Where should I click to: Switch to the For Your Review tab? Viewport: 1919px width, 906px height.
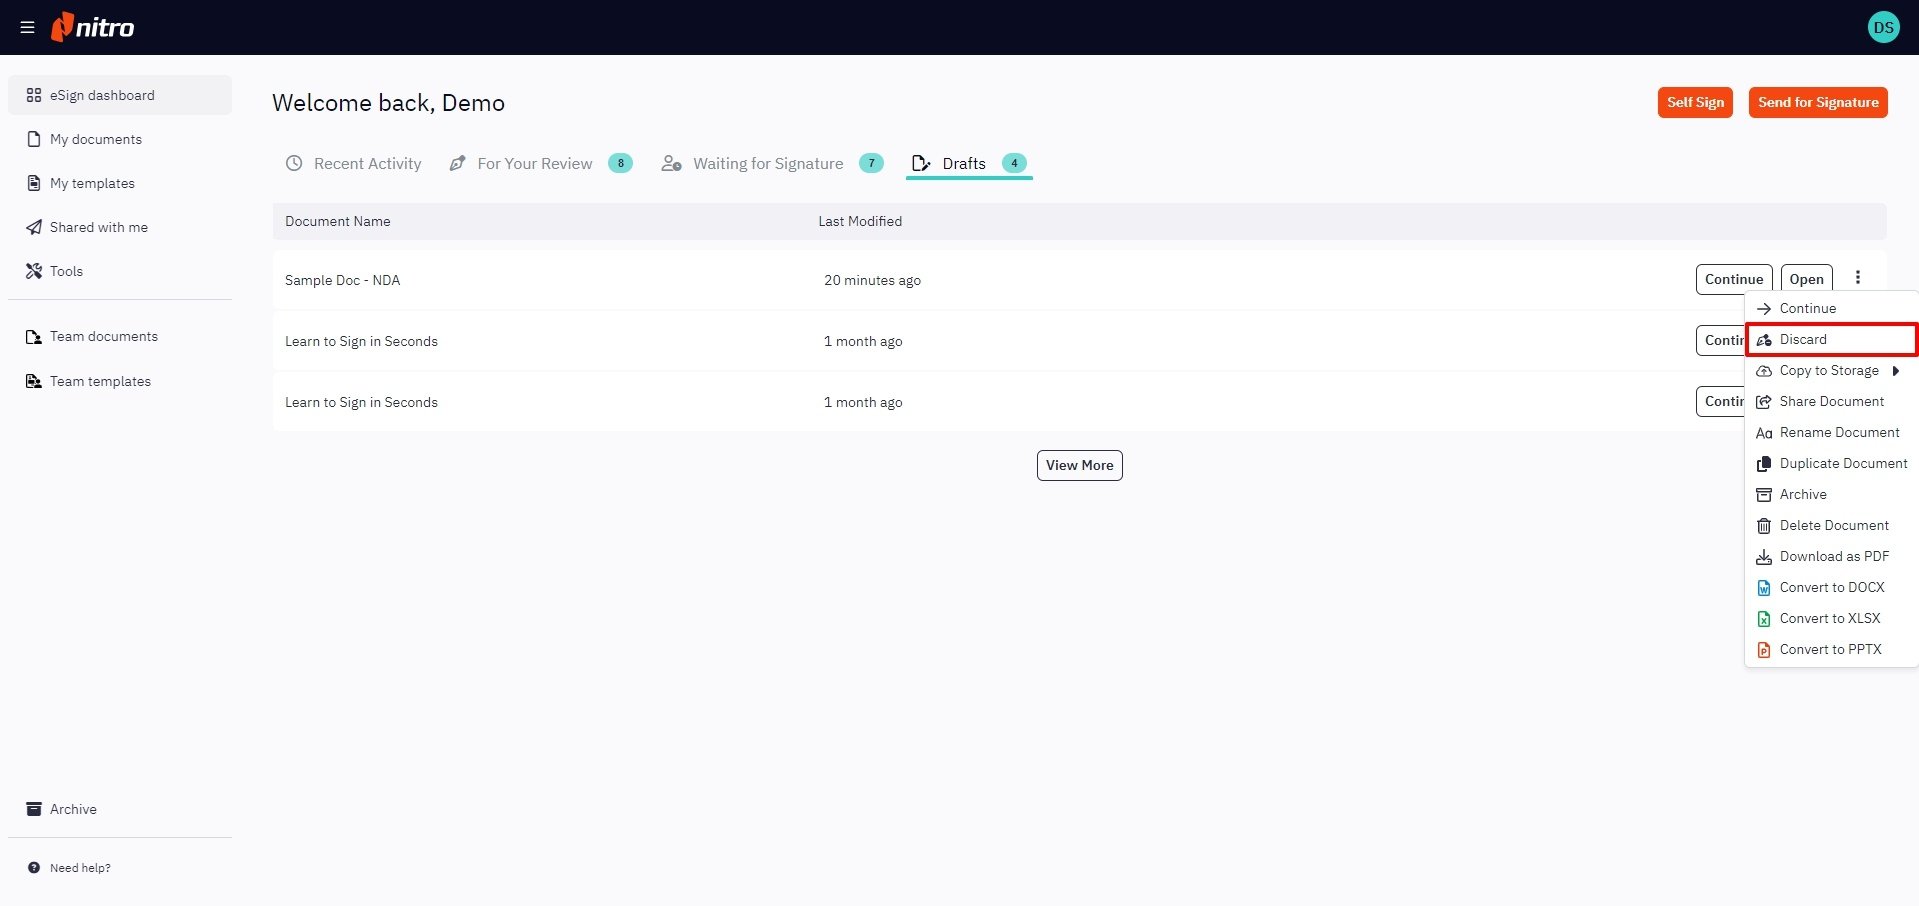click(x=534, y=164)
